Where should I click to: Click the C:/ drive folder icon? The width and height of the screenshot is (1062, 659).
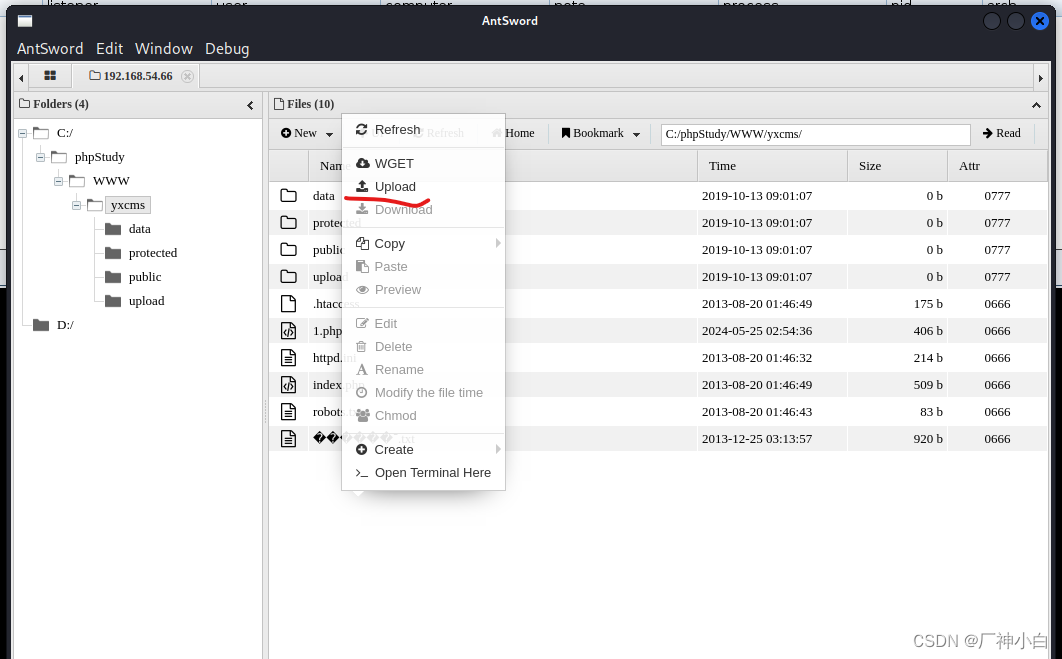[41, 133]
